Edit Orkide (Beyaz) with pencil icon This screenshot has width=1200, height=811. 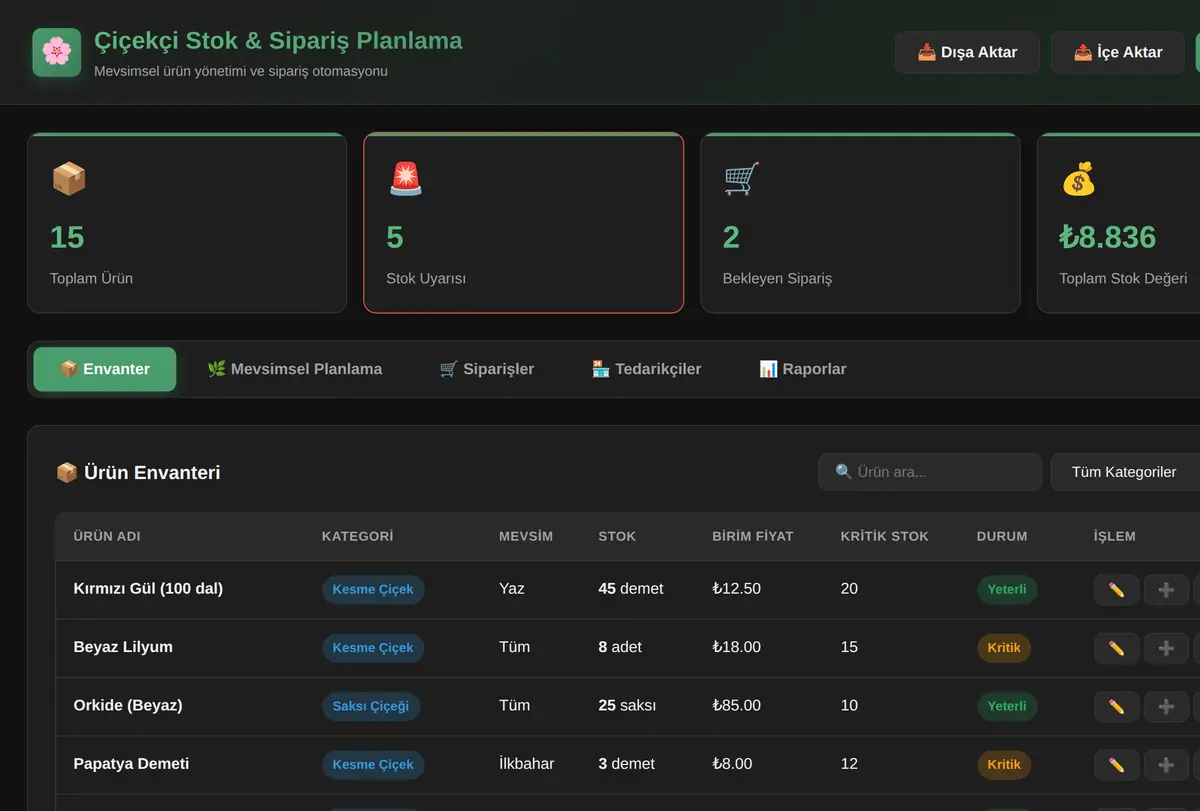click(x=1116, y=707)
